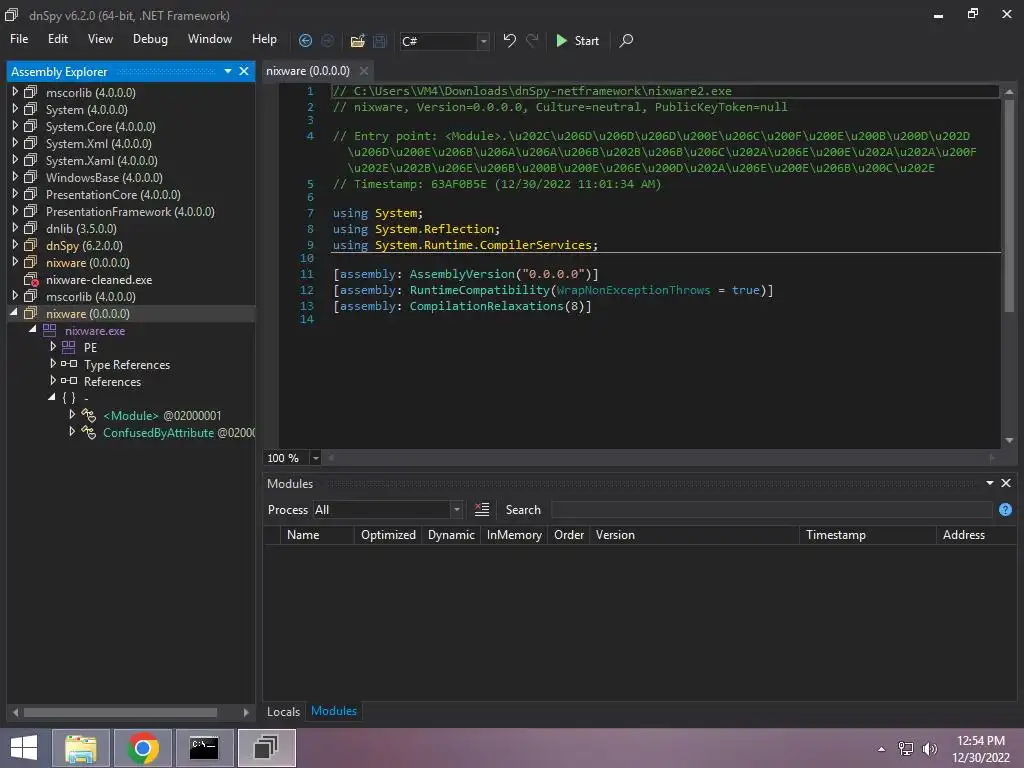Click the Redo arrow in toolbar
The image size is (1024, 768).
[x=532, y=40]
